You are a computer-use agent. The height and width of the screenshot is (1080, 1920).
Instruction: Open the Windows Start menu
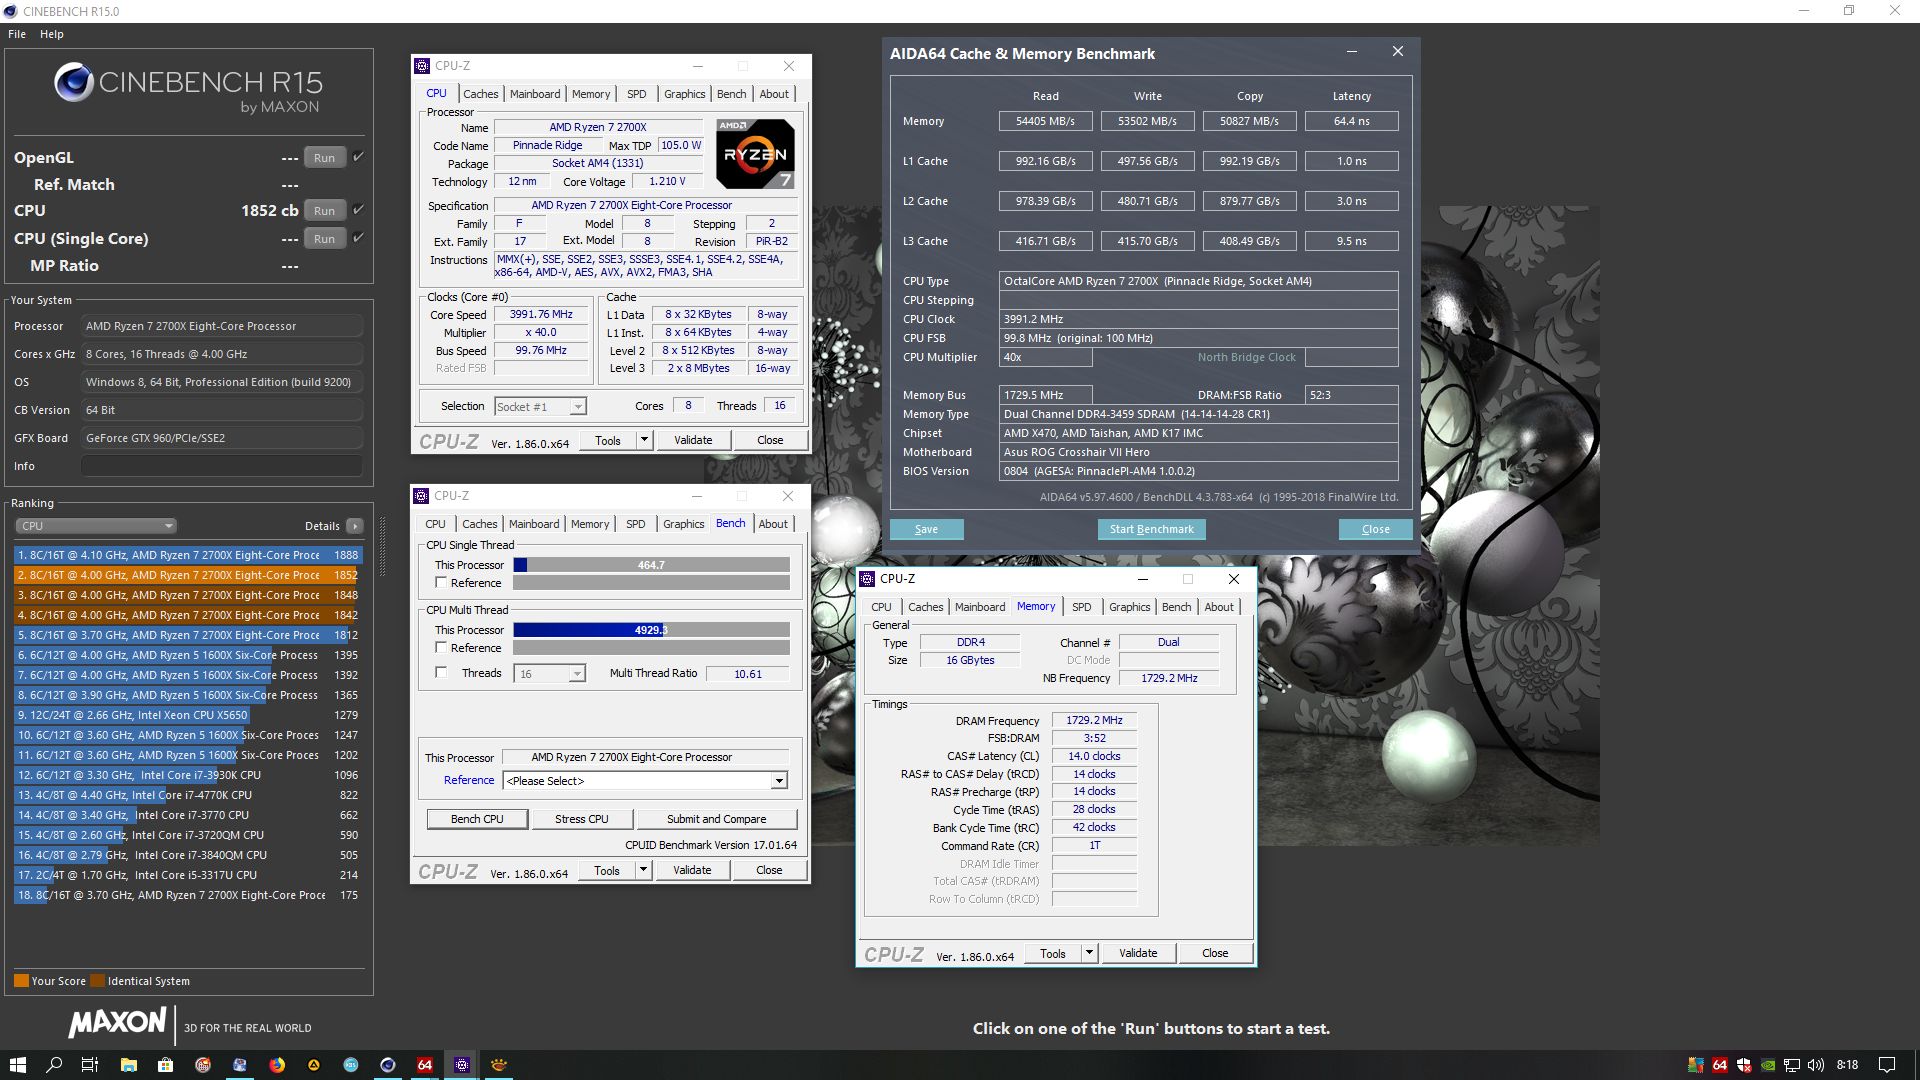point(17,1064)
